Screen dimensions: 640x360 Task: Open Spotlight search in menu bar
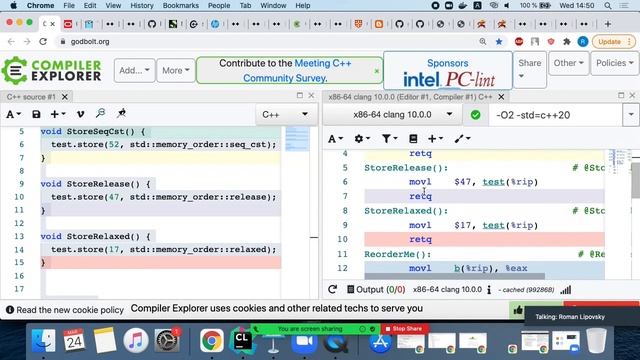coord(608,6)
